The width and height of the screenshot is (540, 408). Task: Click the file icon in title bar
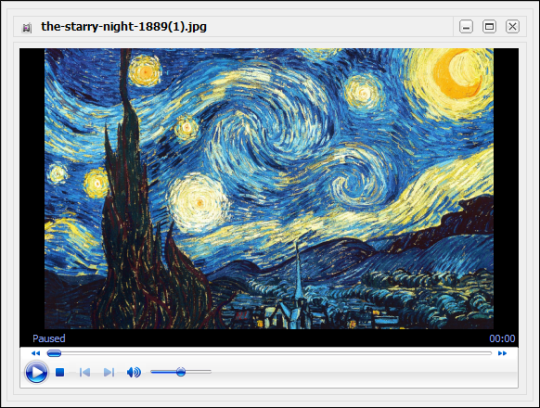click(x=27, y=28)
